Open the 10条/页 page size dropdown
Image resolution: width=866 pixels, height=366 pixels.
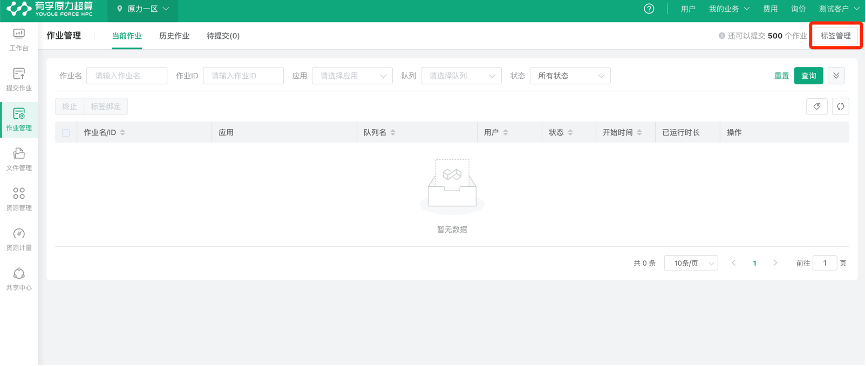(x=691, y=263)
